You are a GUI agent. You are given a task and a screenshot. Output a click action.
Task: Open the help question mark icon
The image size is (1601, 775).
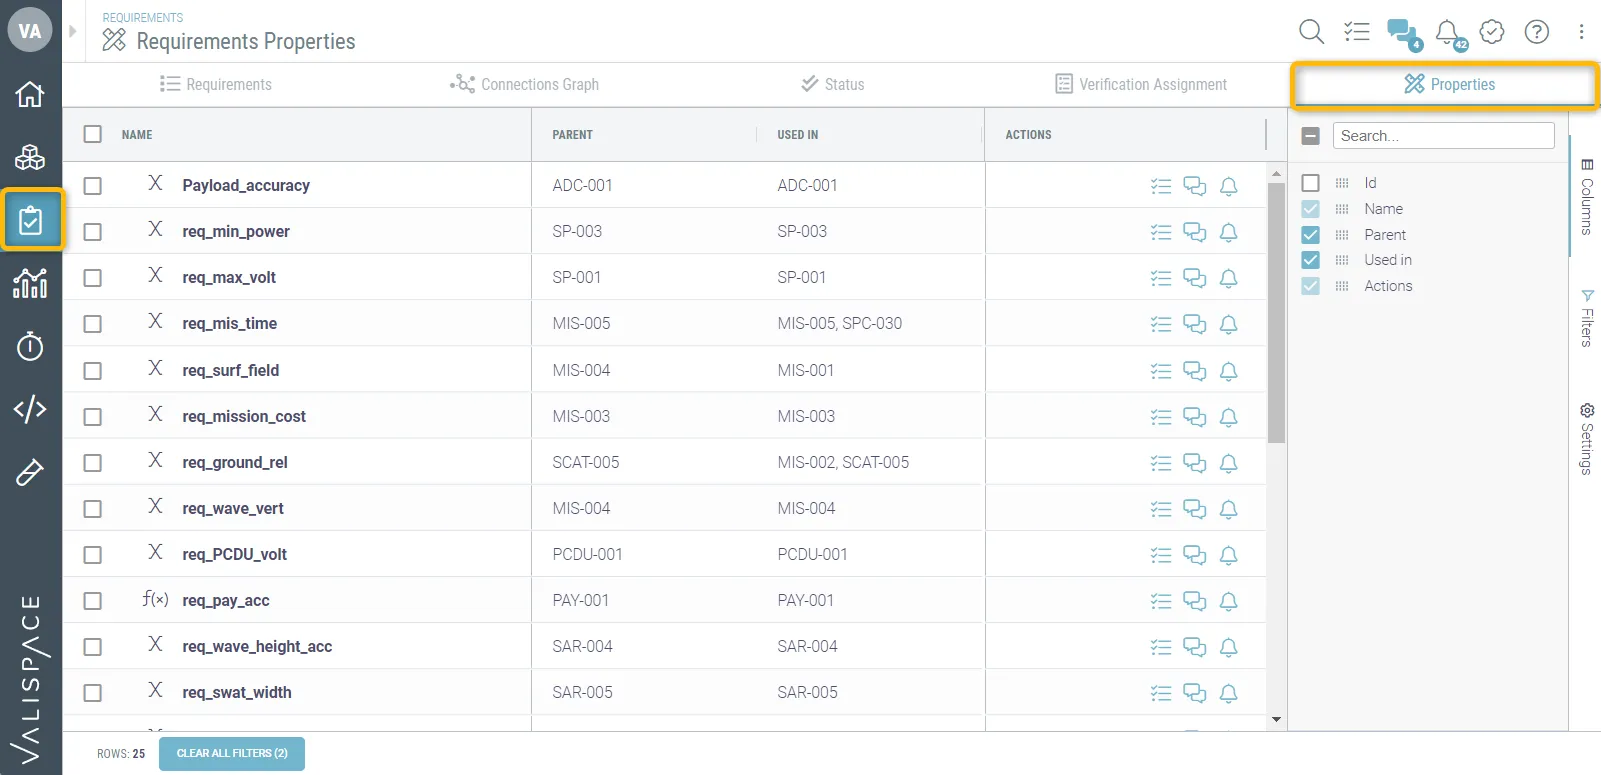click(x=1536, y=32)
